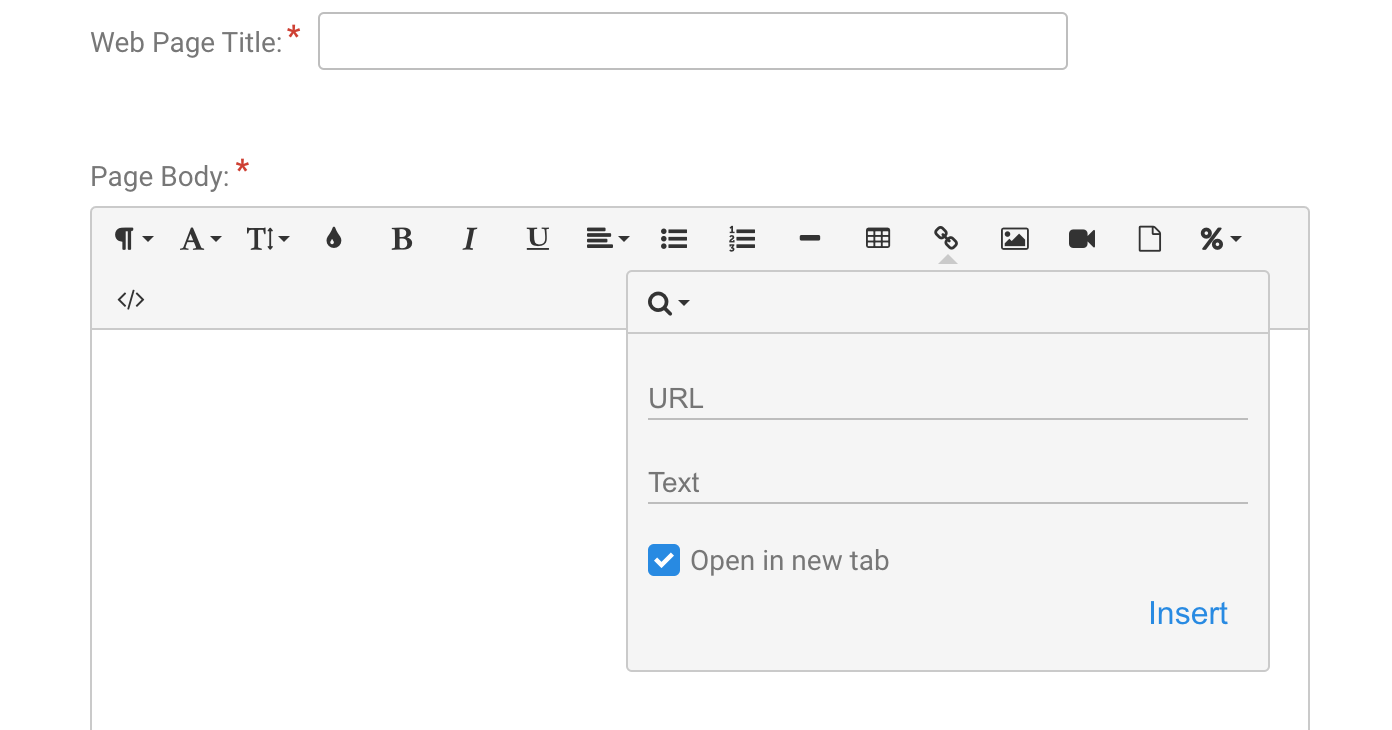Click the insert image icon
This screenshot has height=730, width=1392.
point(1015,239)
